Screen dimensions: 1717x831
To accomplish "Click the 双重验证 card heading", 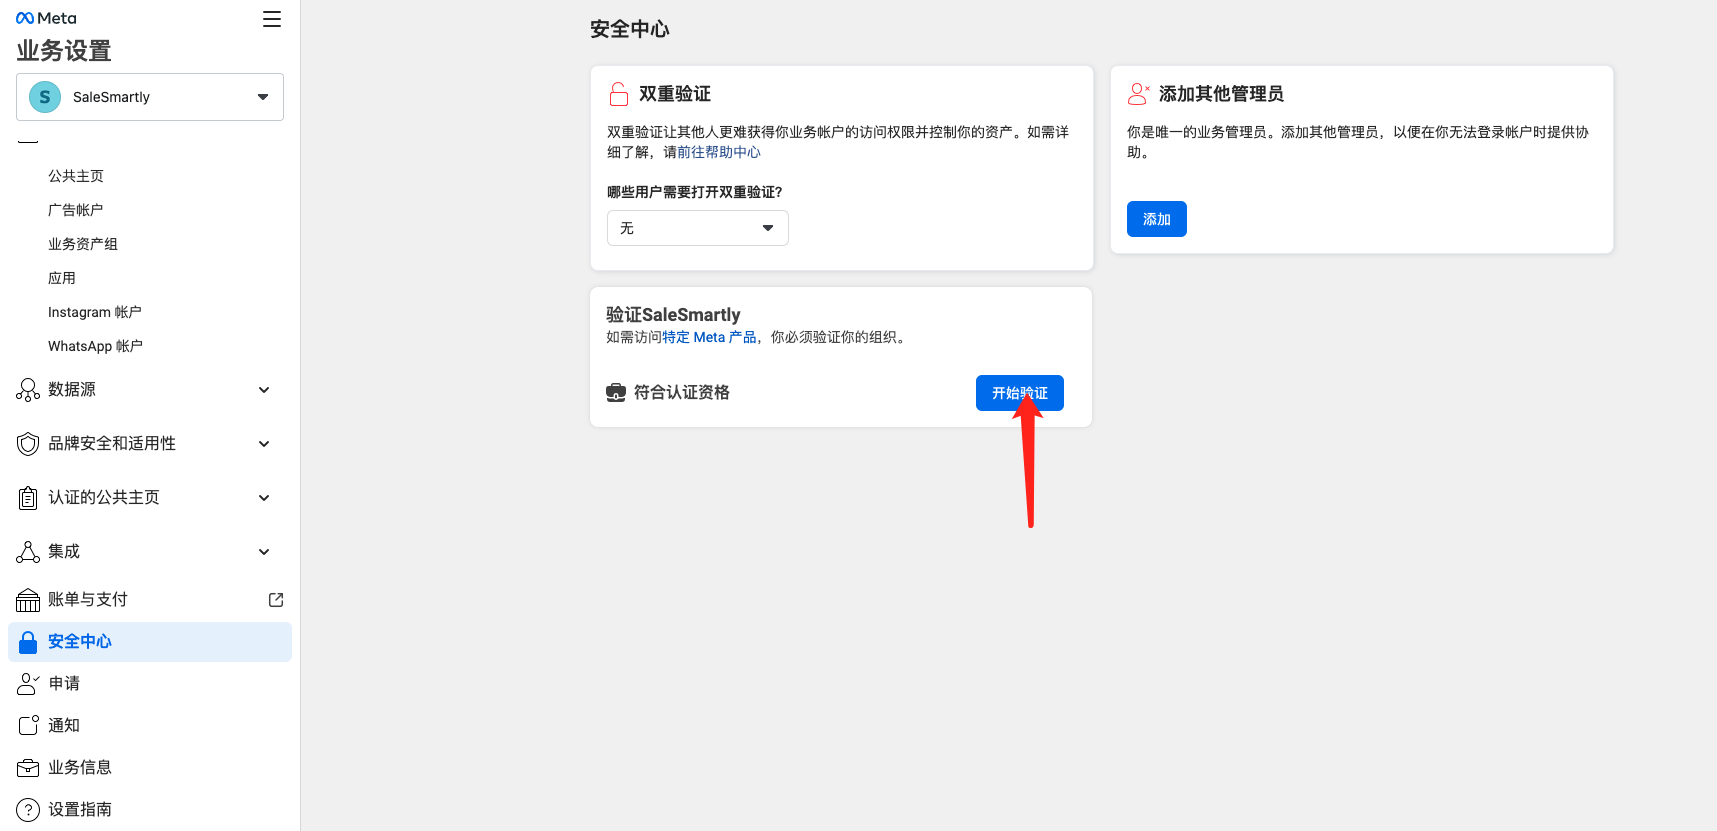I will point(675,94).
